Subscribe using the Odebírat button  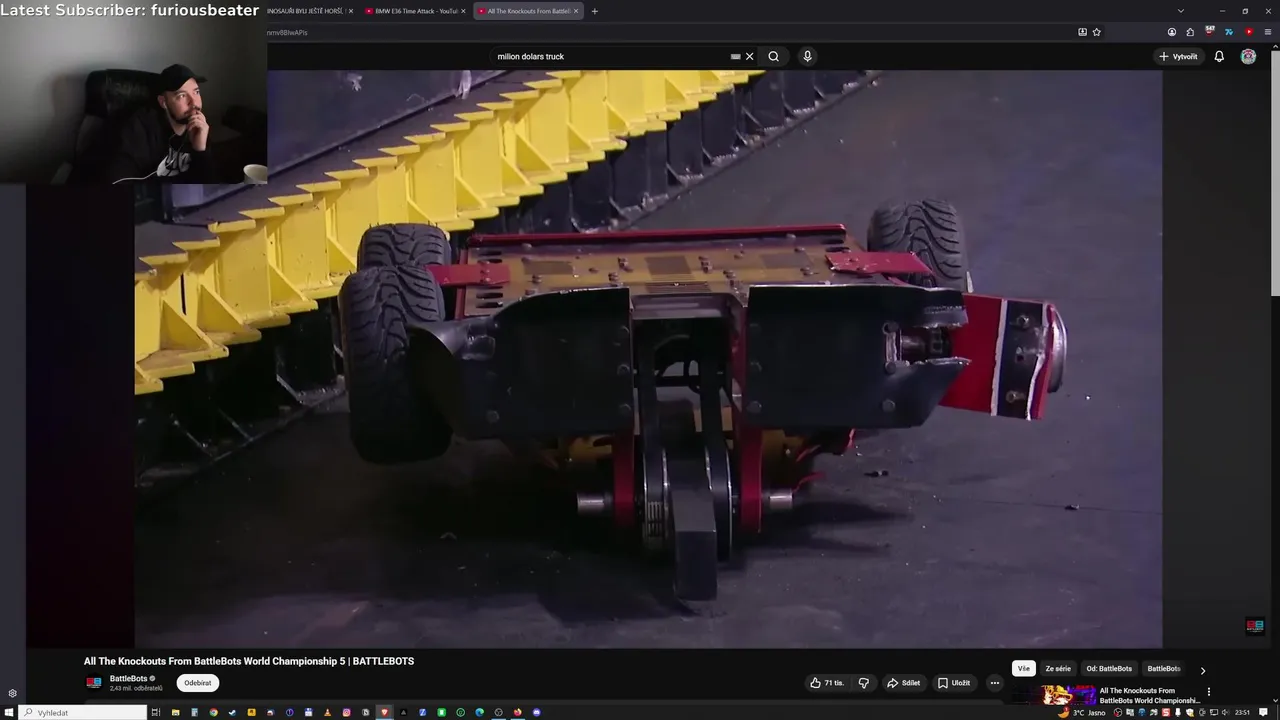coord(198,683)
